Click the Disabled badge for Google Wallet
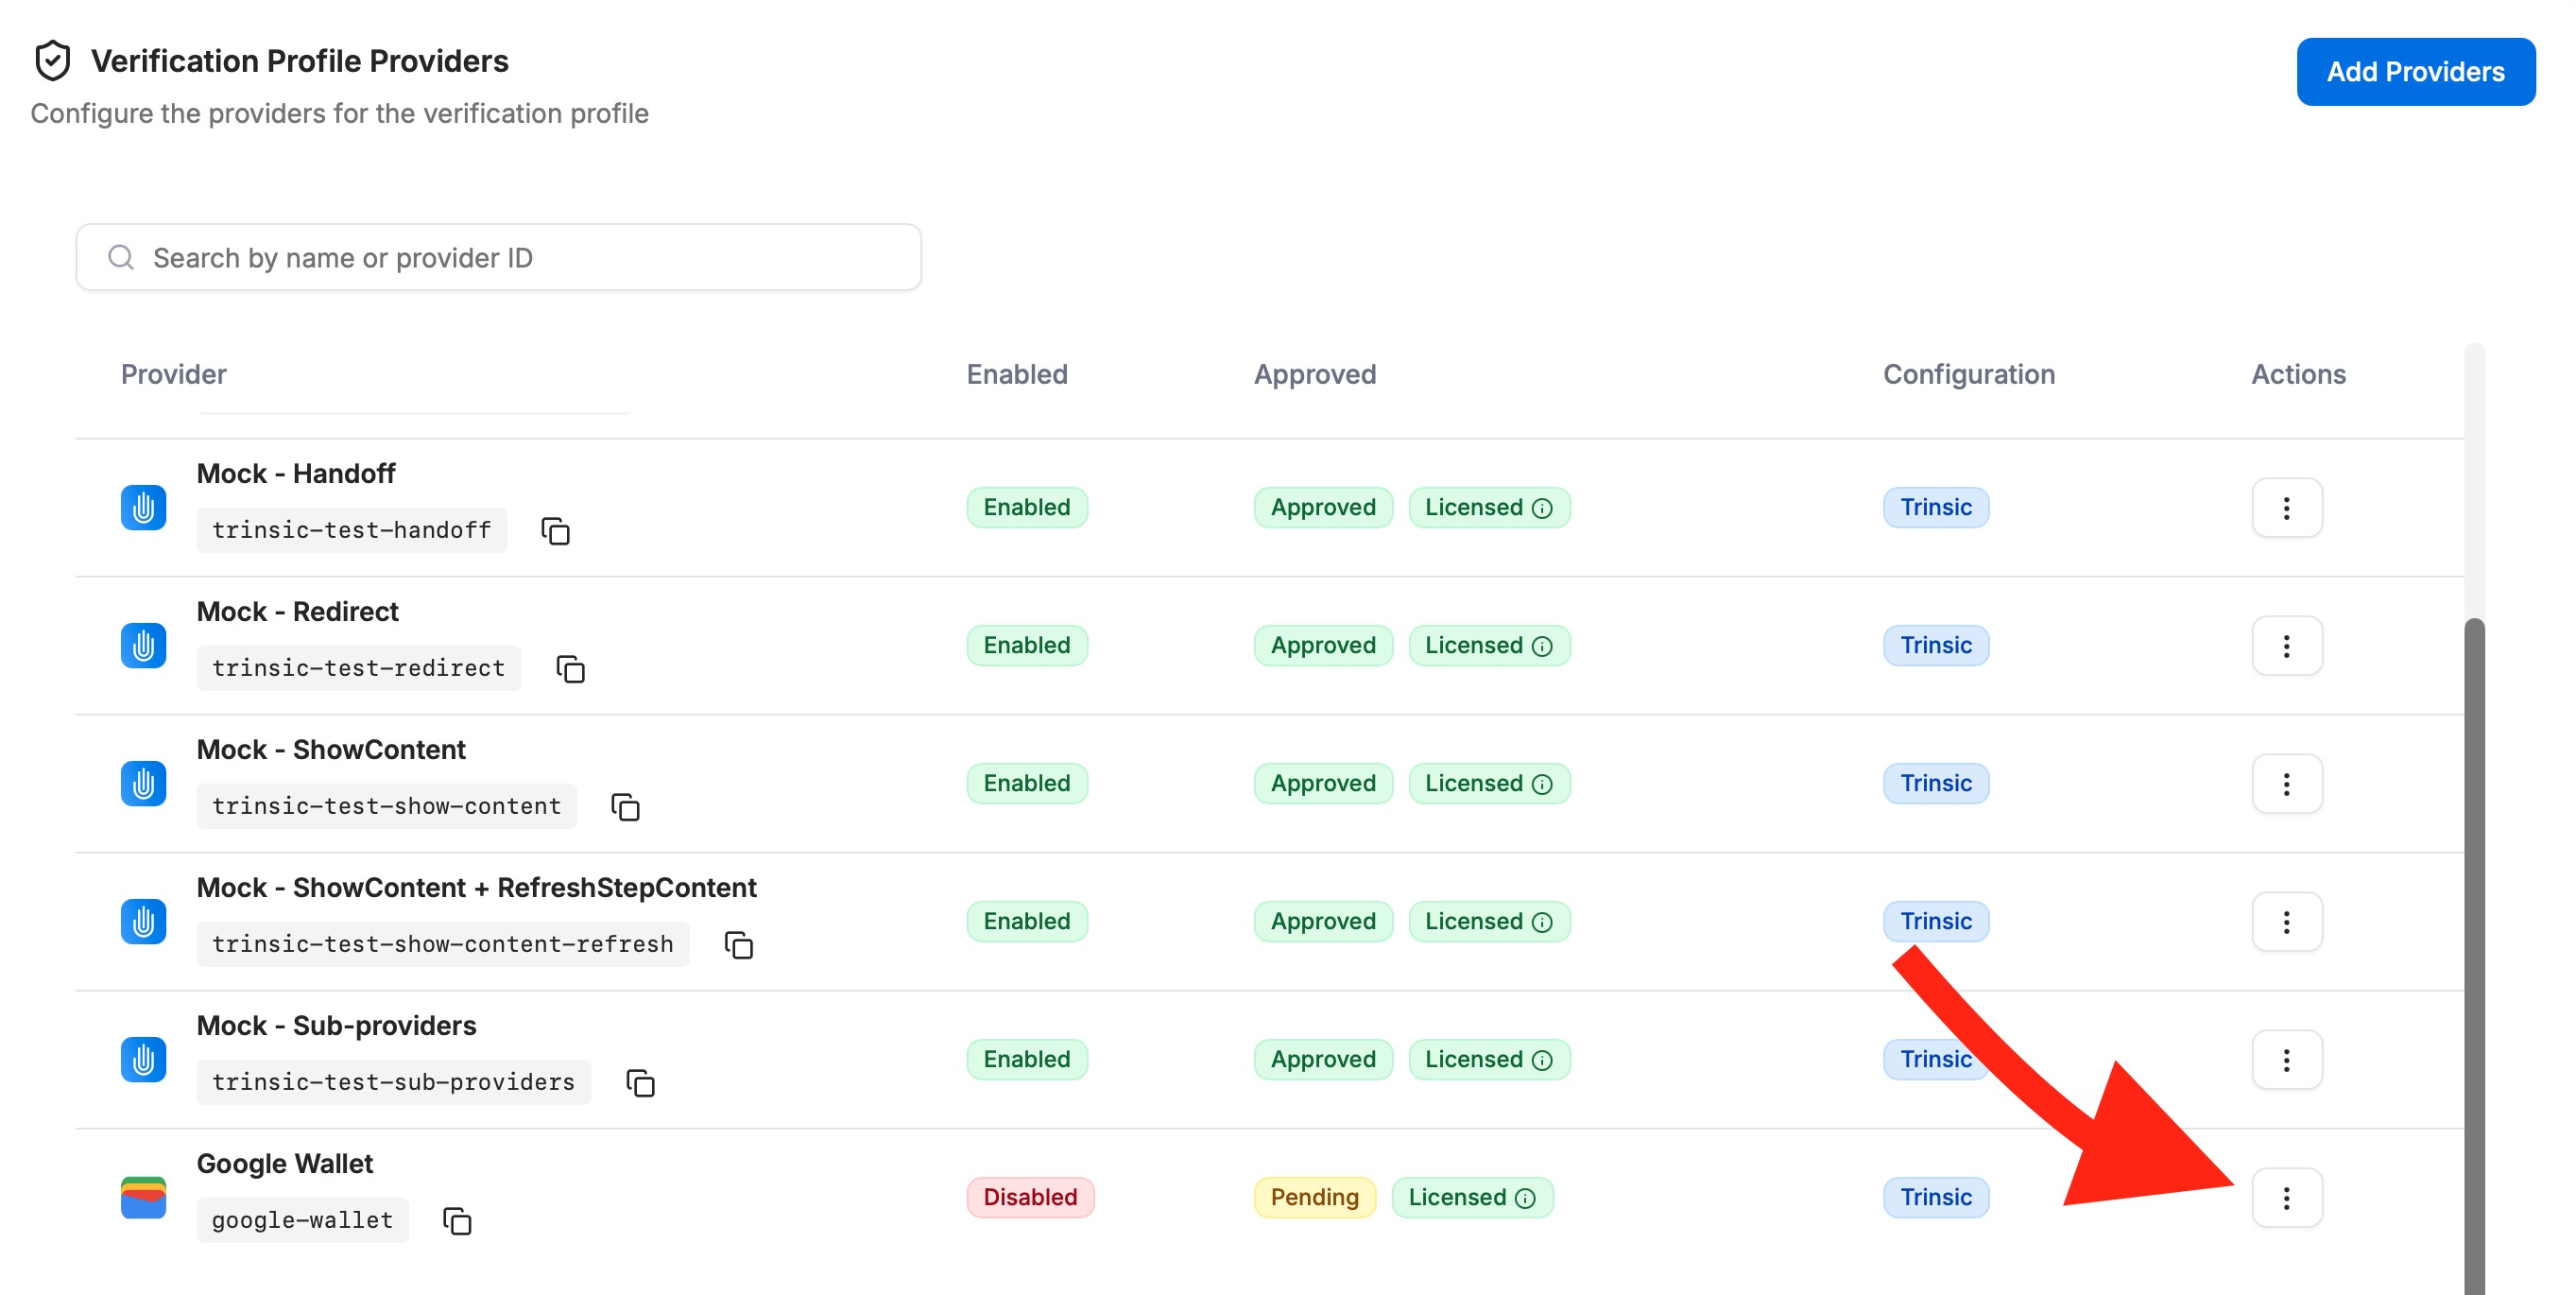 point(1029,1197)
